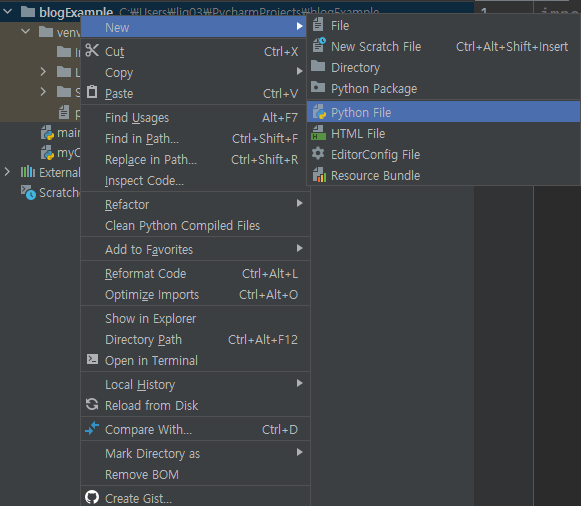Collapse the venv folder chevron
The height and width of the screenshot is (506, 581).
(x=26, y=31)
